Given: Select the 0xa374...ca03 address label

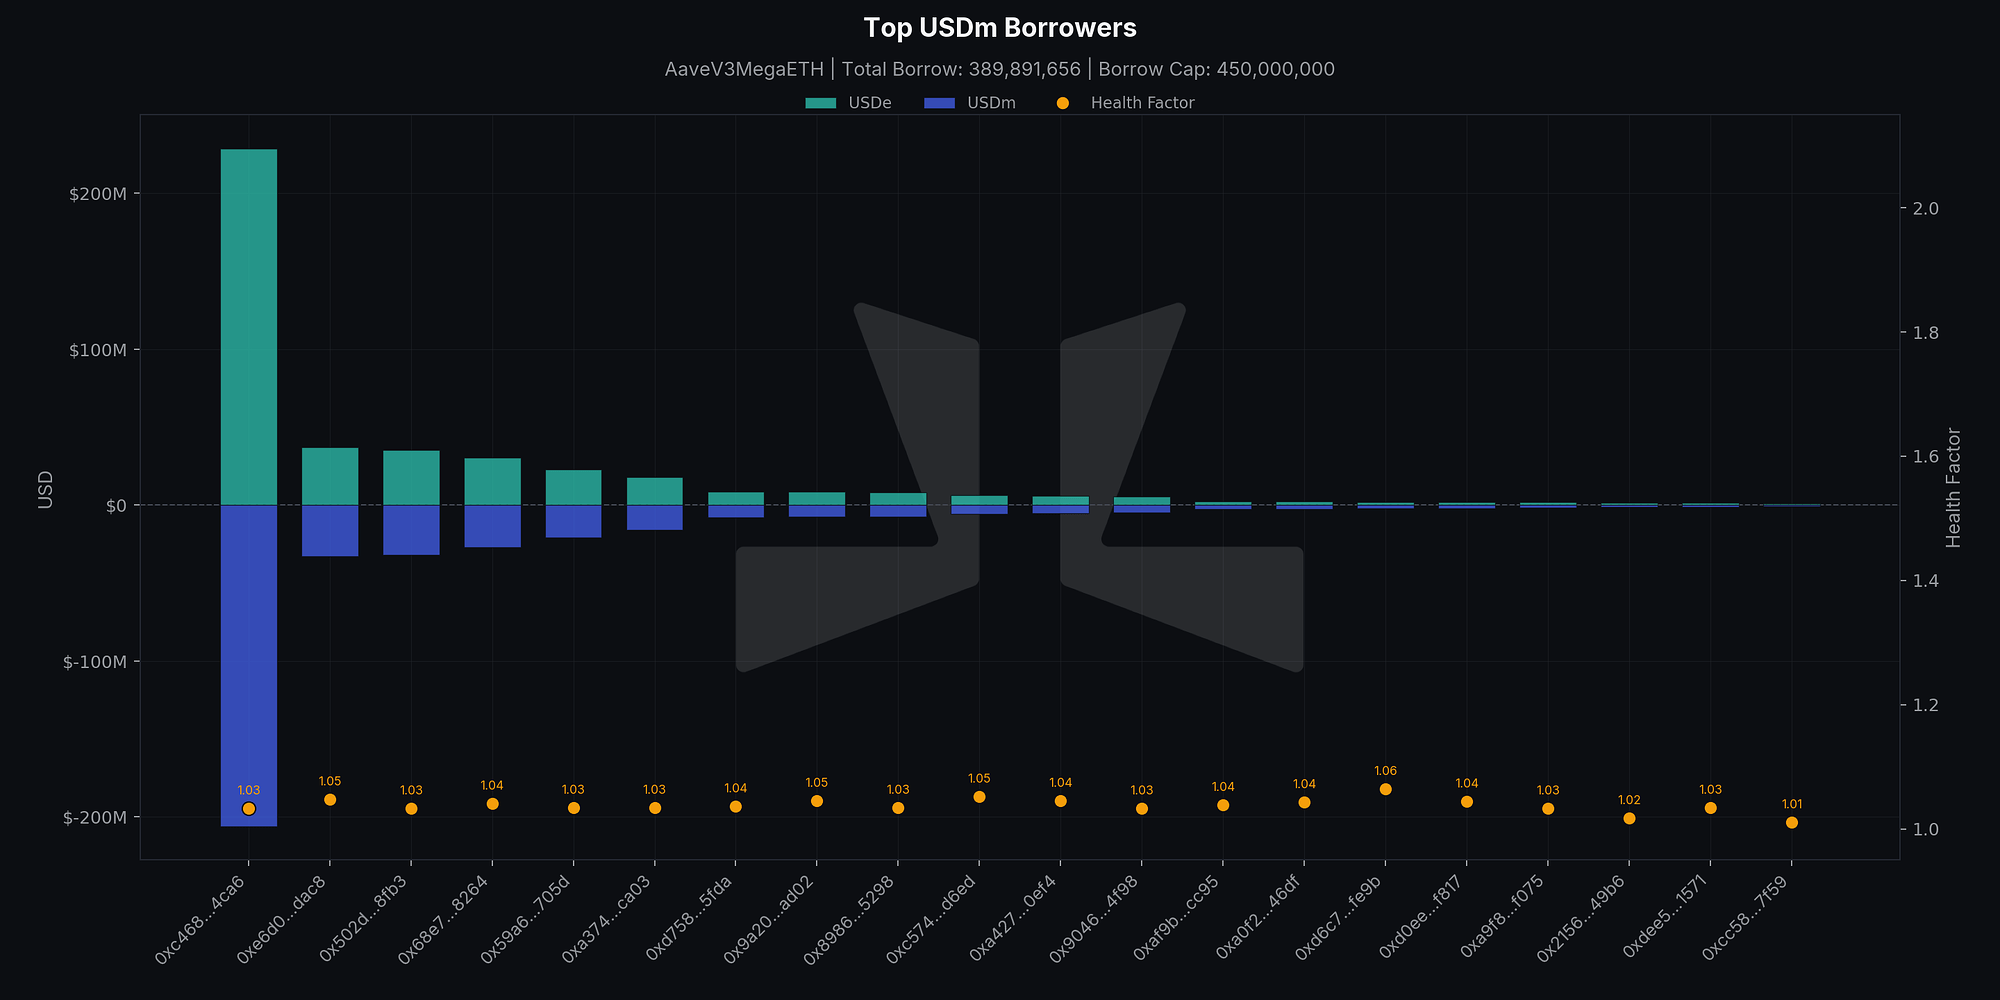Looking at the screenshot, I should tap(609, 919).
